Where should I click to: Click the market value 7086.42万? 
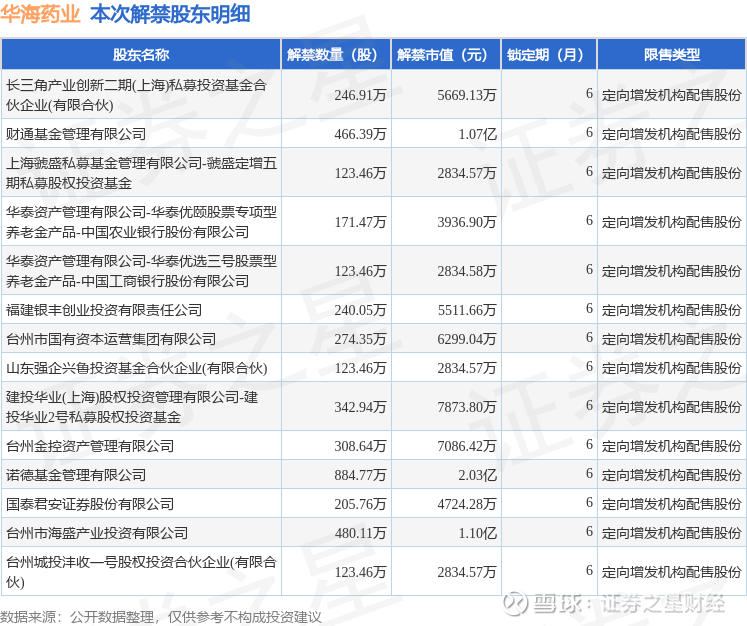(467, 447)
